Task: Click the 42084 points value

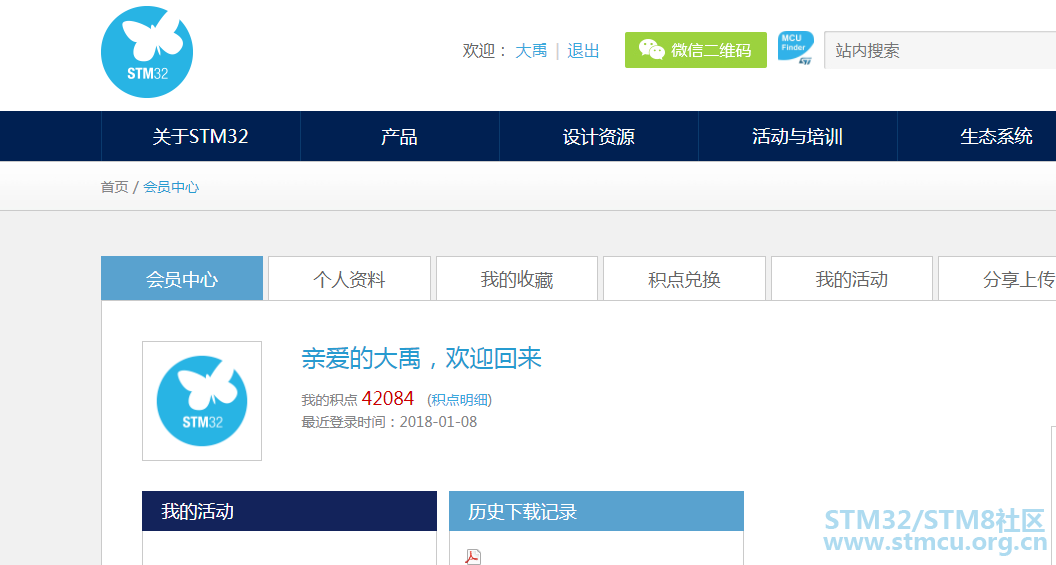Action: click(388, 399)
